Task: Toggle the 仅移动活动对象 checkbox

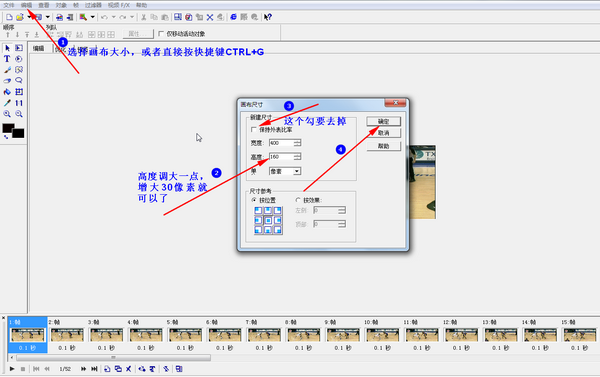Action: (161, 34)
